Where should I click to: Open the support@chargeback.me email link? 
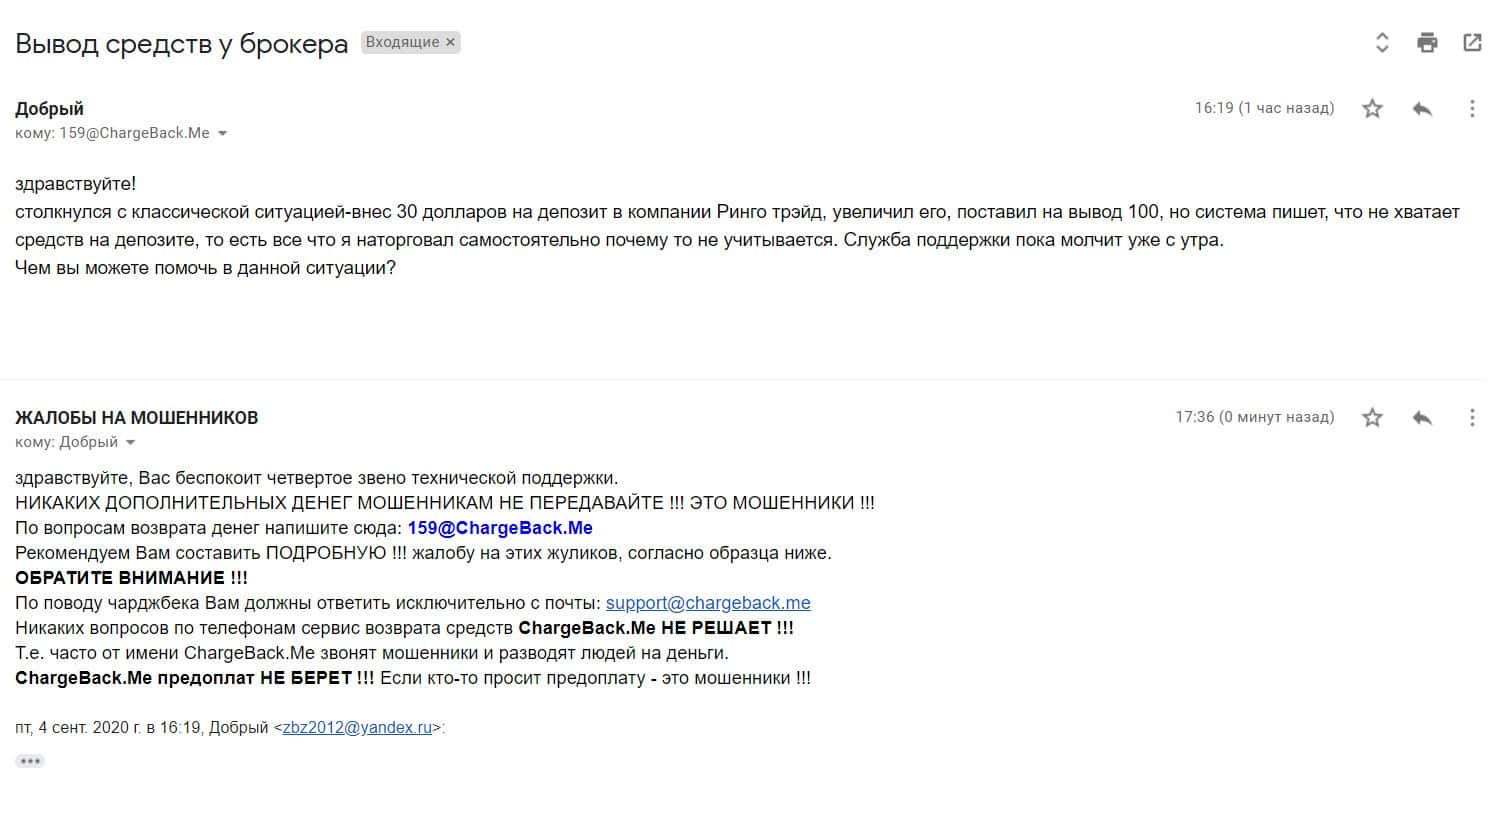click(x=708, y=603)
